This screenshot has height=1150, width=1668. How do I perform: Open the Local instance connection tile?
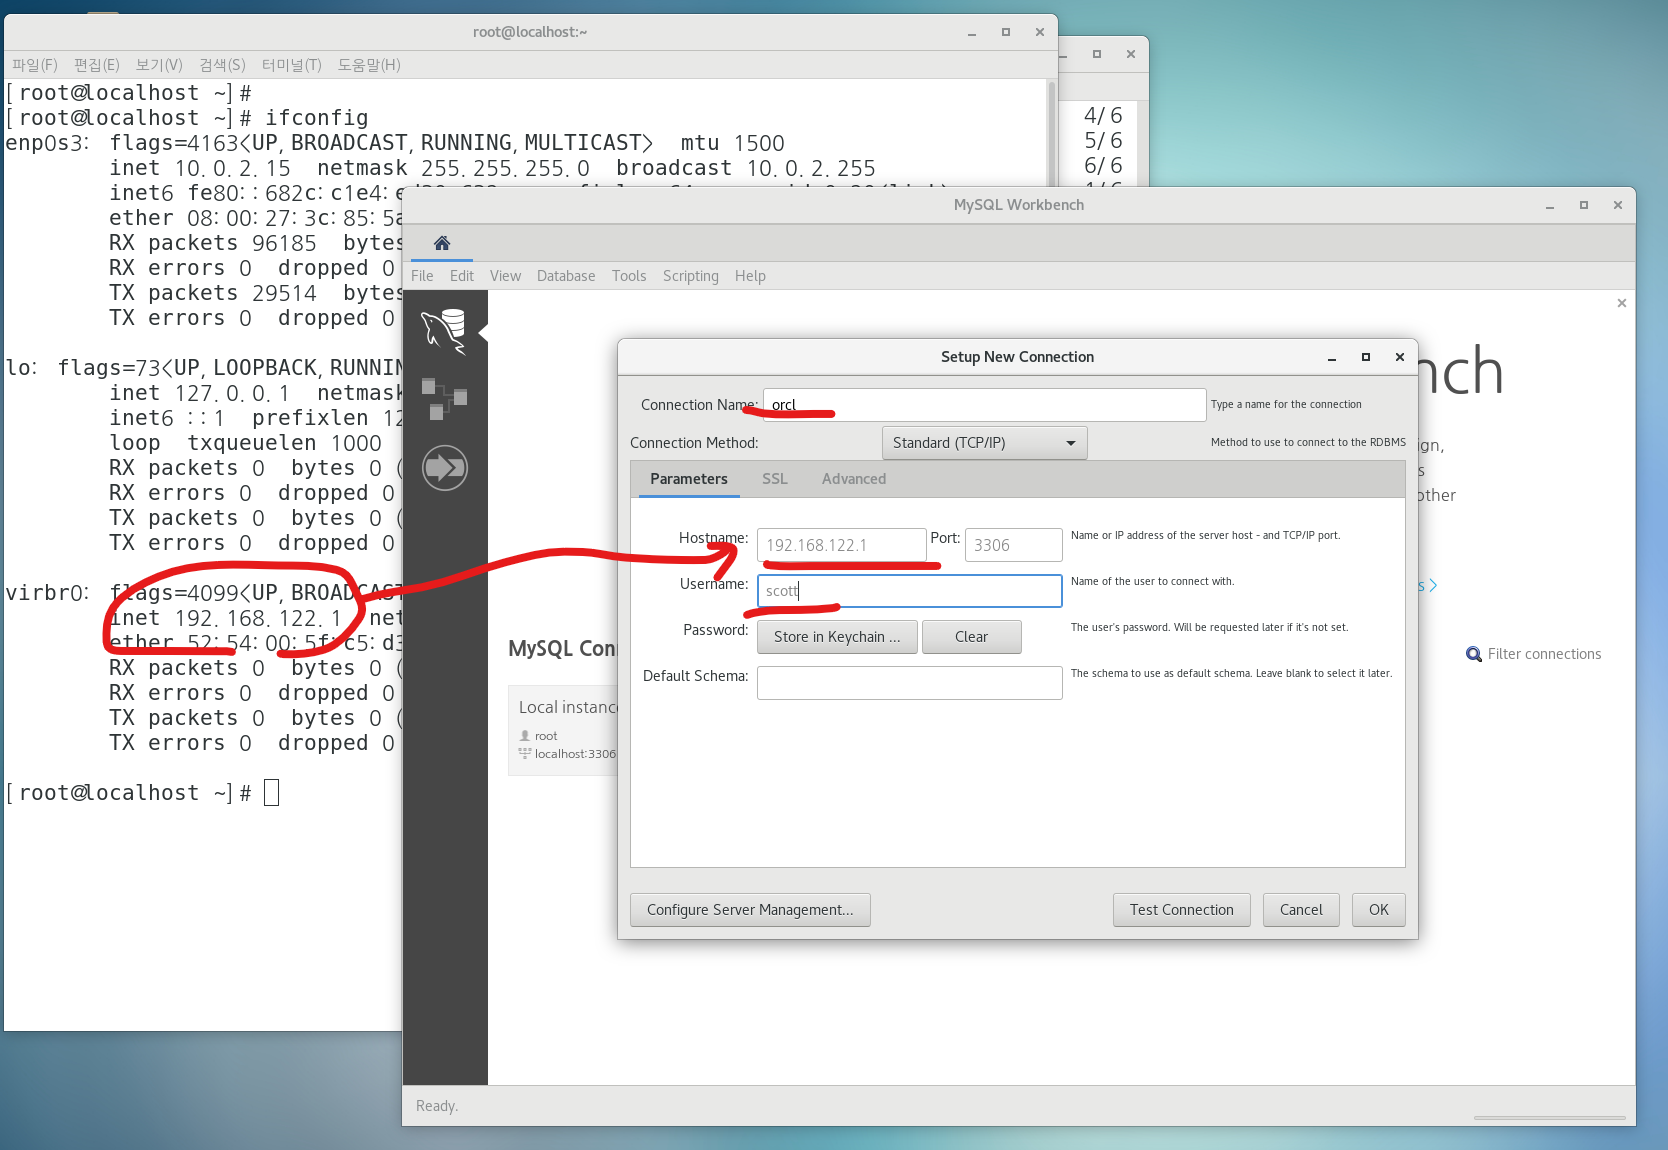click(x=563, y=730)
